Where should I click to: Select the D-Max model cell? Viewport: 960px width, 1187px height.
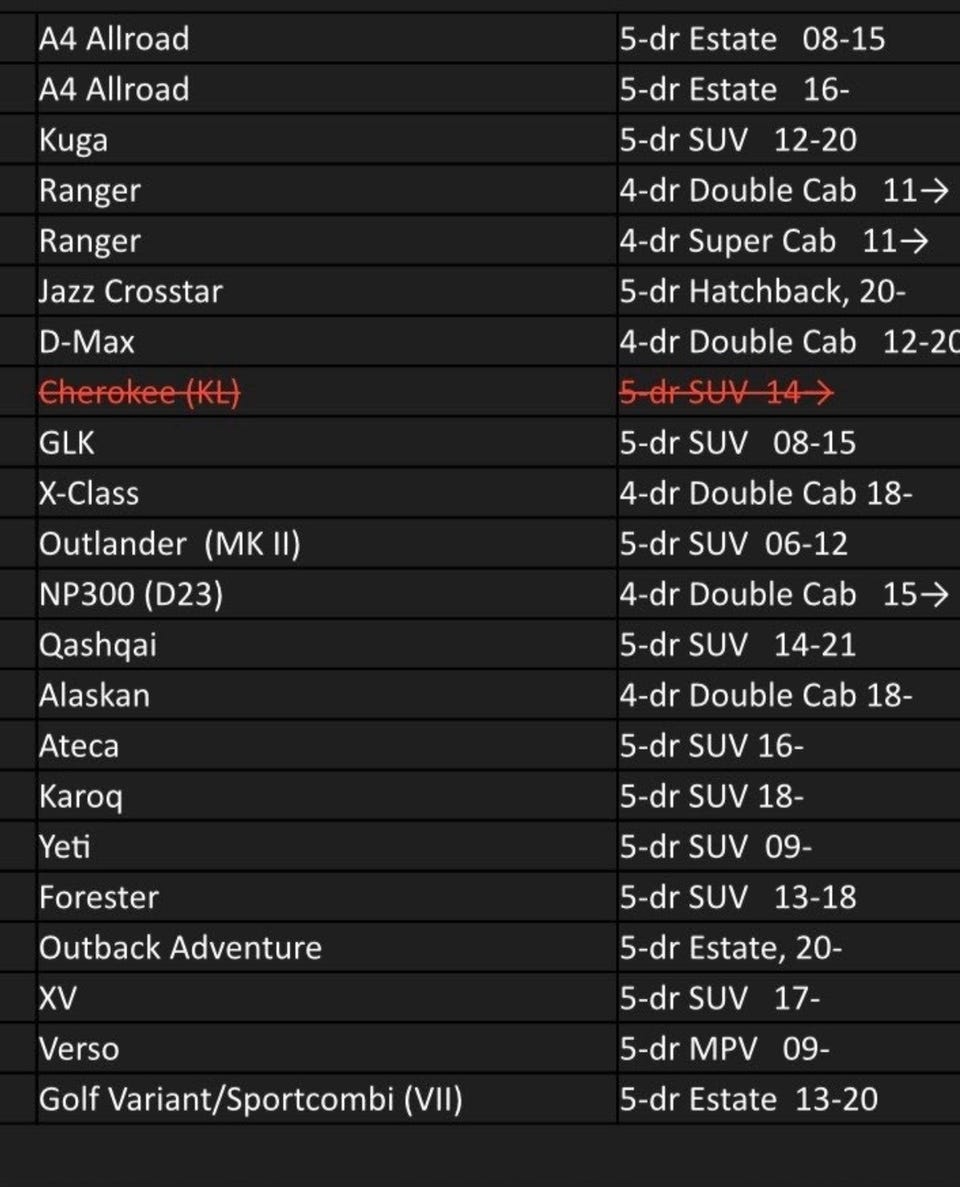[87, 342]
